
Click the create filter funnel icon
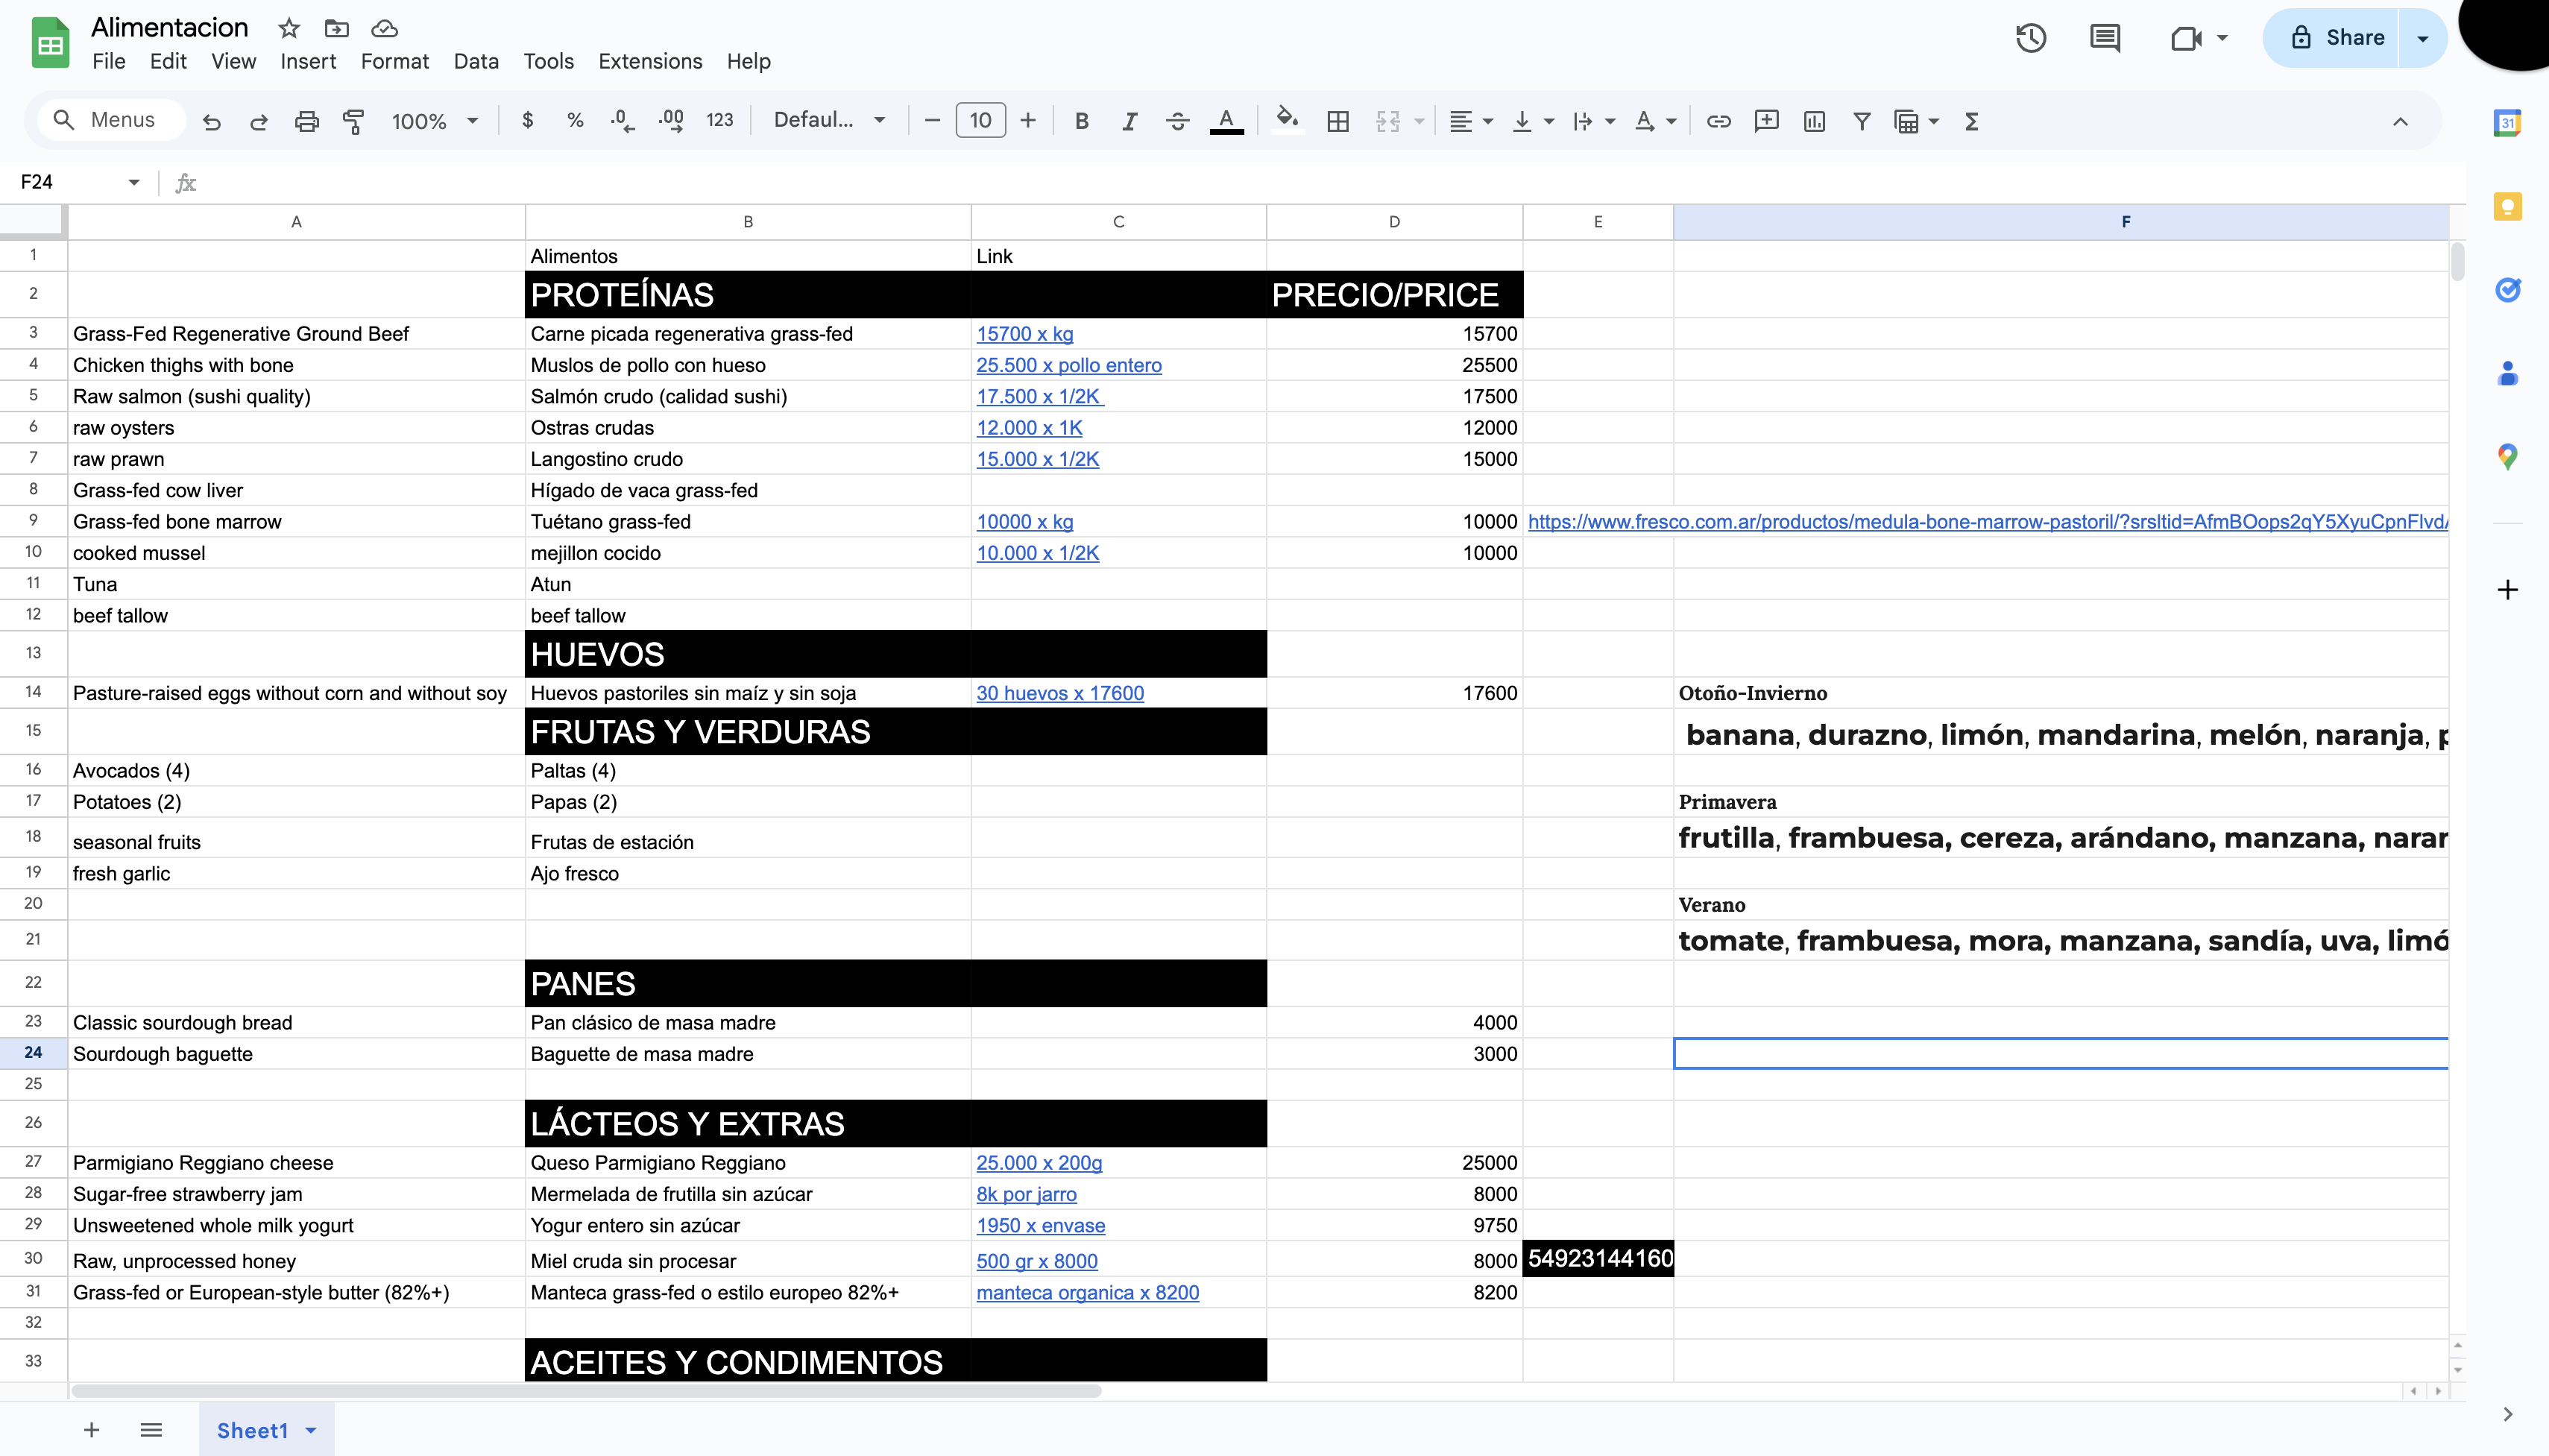point(1861,121)
